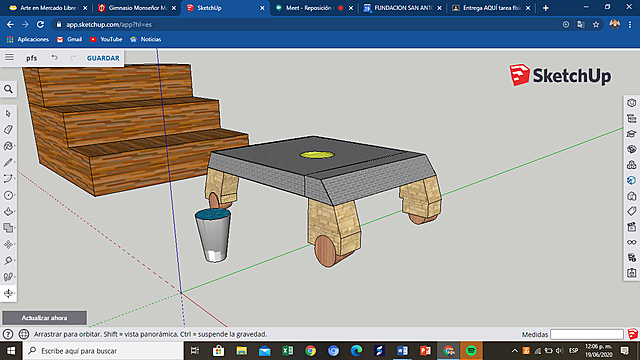Select the Walk footprints tool
This screenshot has width=640, height=360.
tap(8, 277)
